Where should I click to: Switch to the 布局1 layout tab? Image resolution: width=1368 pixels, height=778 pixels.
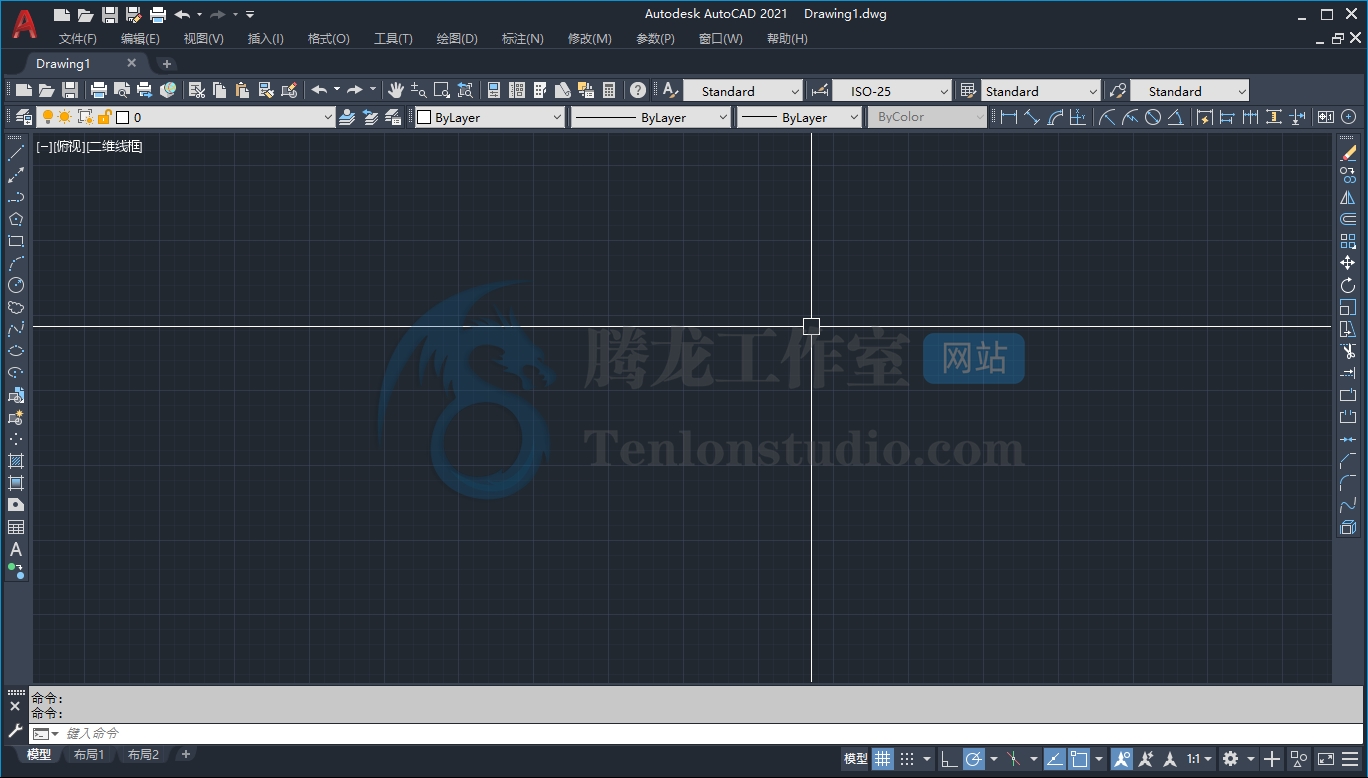coord(89,755)
